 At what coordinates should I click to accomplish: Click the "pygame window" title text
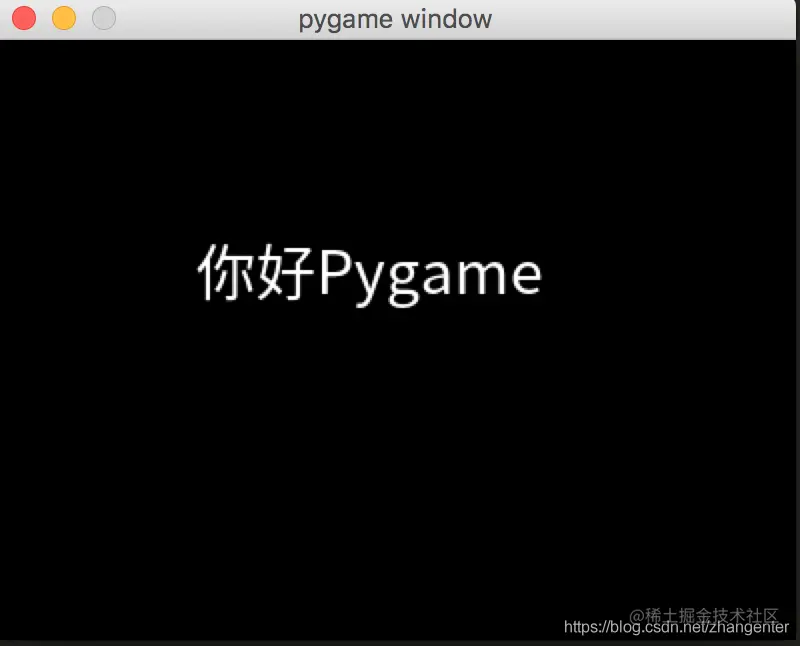pyautogui.click(x=395, y=20)
